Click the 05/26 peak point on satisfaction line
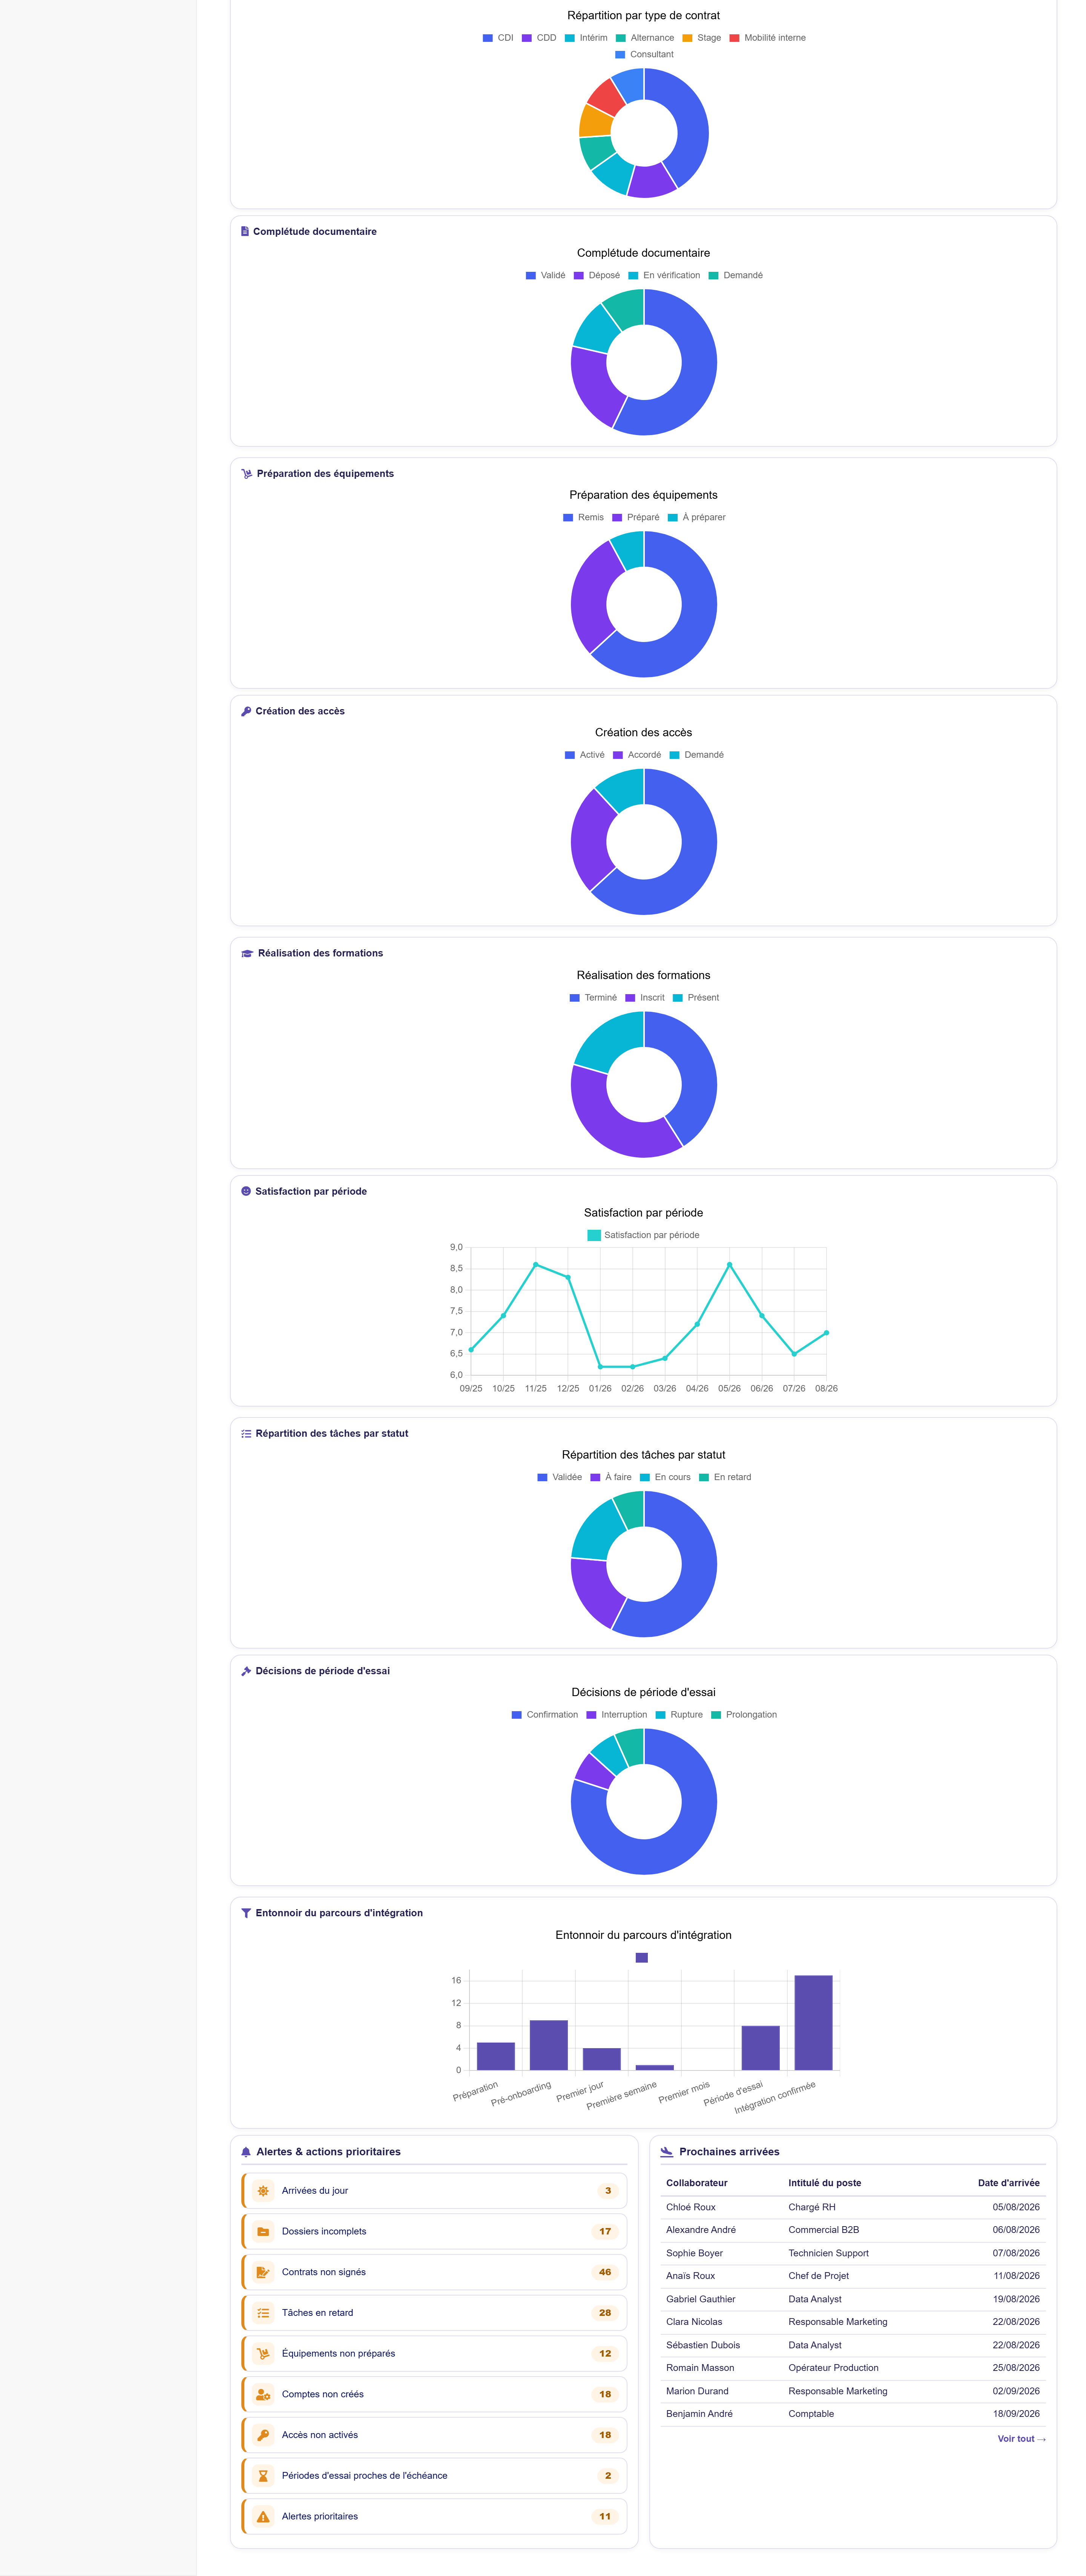The width and height of the screenshot is (1086, 2576). click(729, 1264)
